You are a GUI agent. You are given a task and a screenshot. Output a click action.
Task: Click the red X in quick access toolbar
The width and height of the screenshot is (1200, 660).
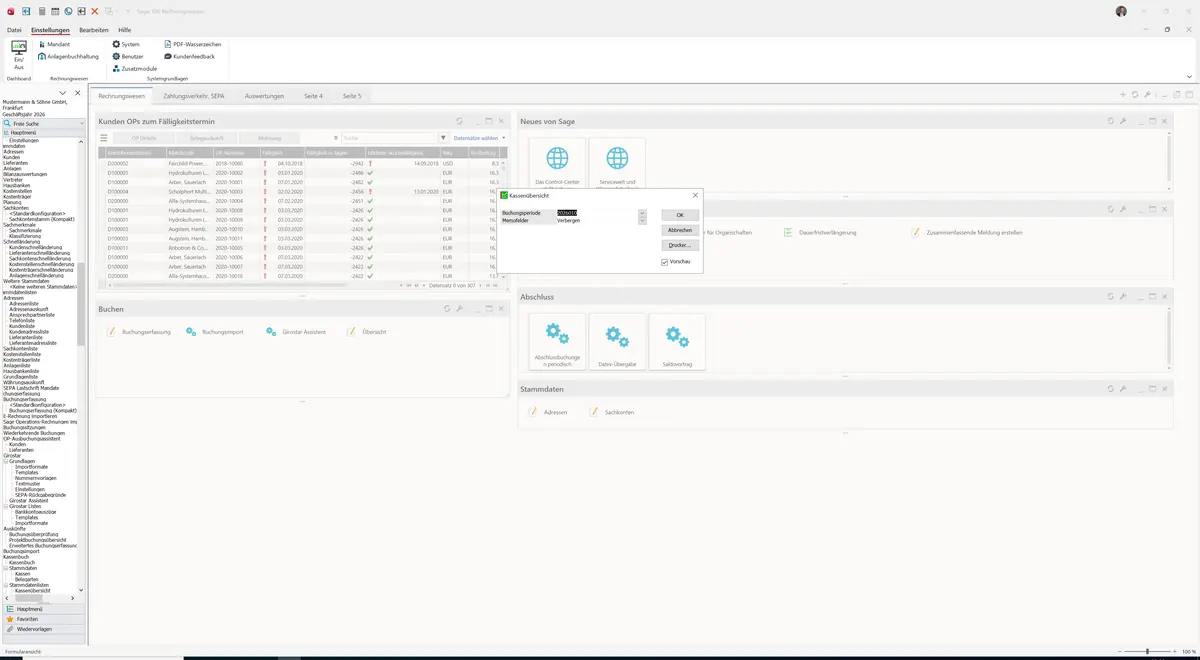pos(94,11)
